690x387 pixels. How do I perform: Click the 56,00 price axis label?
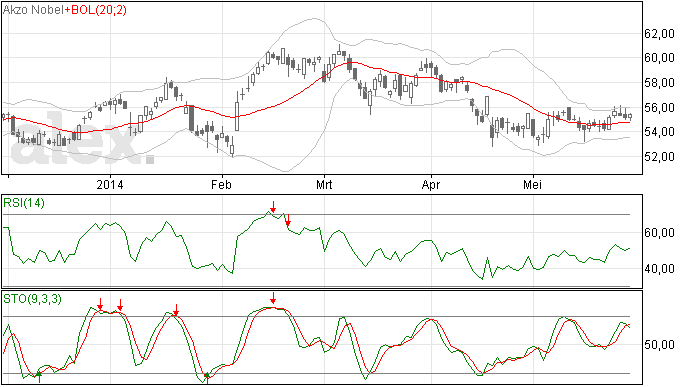[659, 107]
